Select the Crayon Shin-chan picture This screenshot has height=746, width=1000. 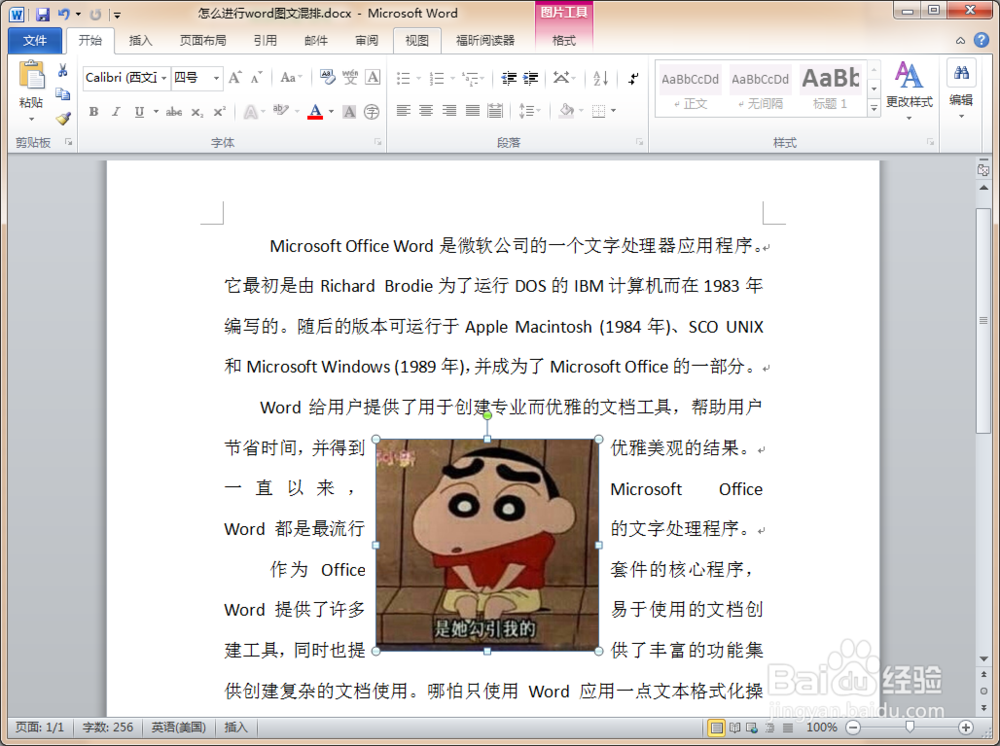(487, 545)
